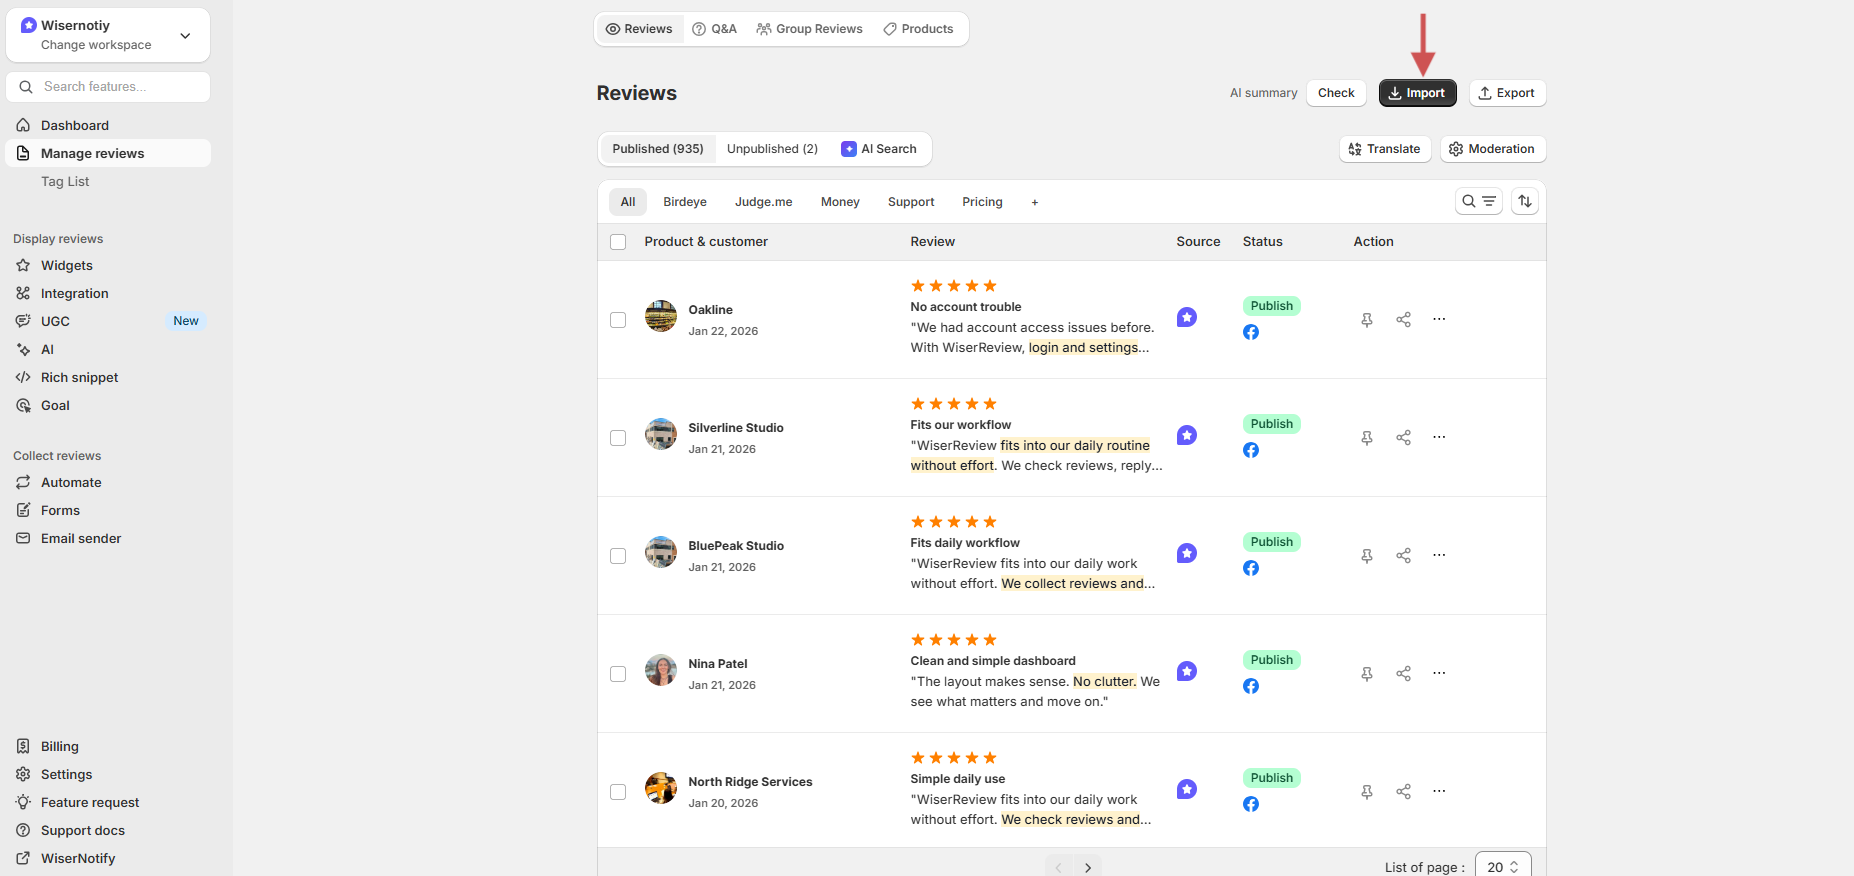The width and height of the screenshot is (1854, 876).
Task: Filter by the Money tab
Action: click(x=840, y=202)
